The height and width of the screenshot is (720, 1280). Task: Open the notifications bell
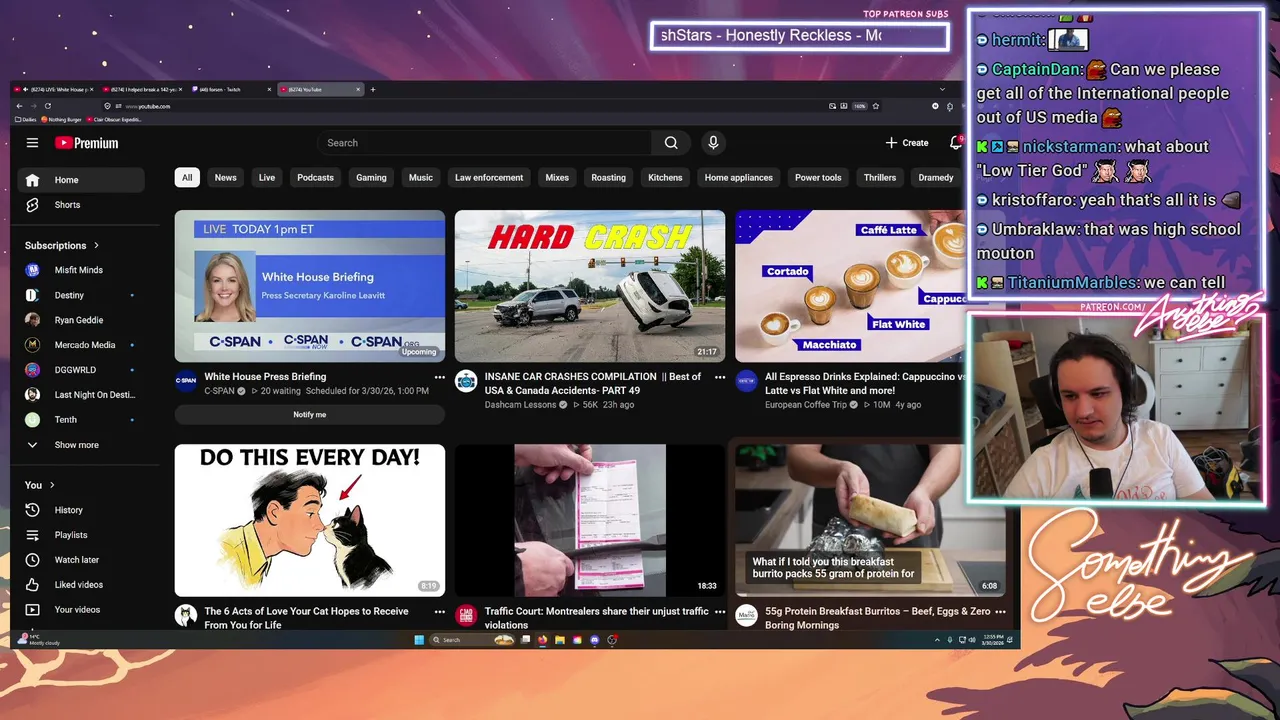pyautogui.click(x=956, y=143)
